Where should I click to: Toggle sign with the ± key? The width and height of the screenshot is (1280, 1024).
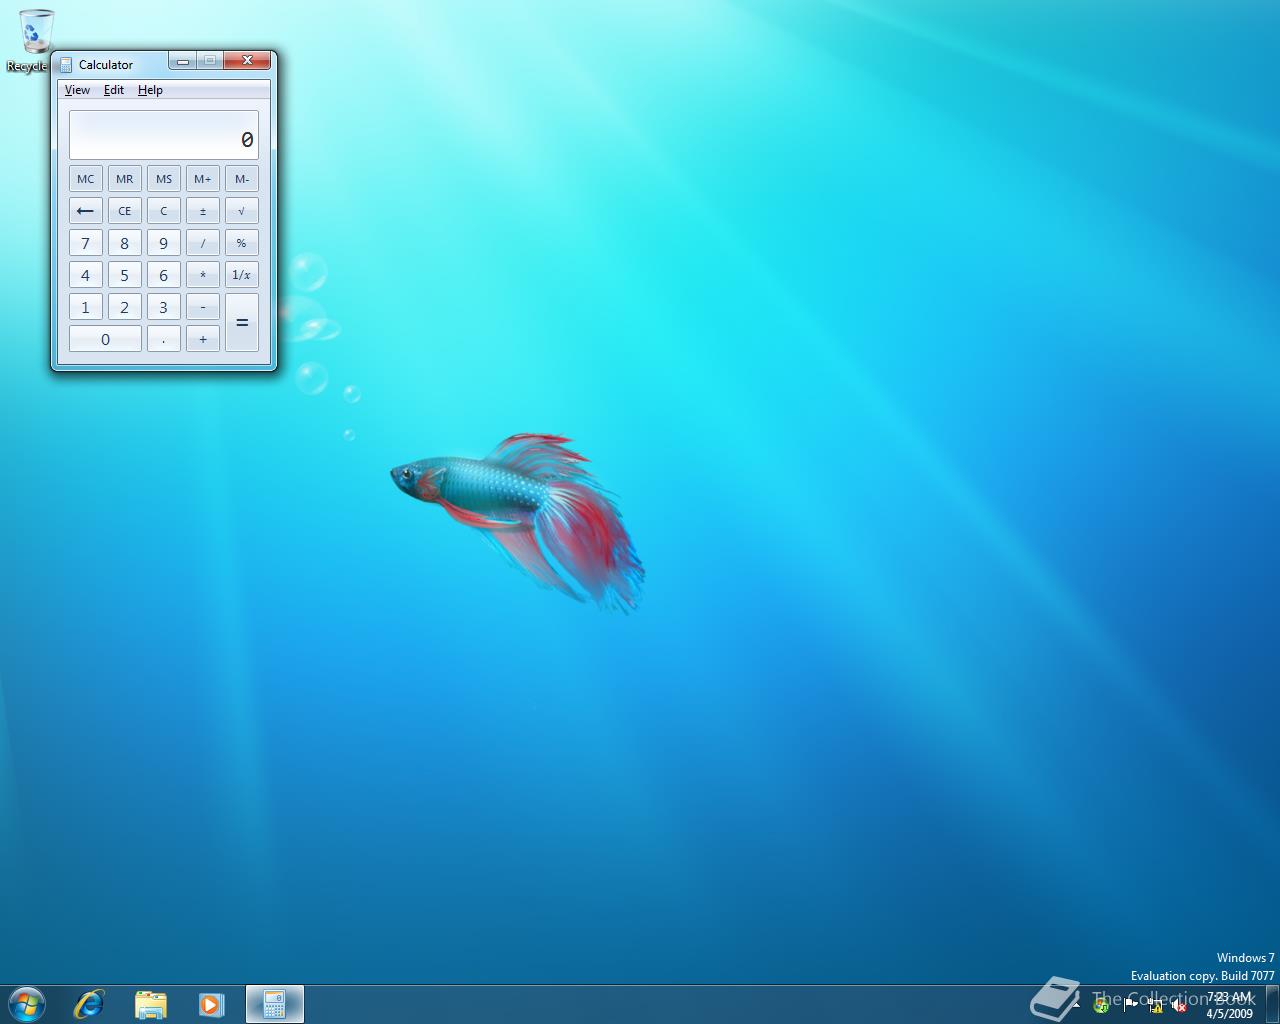(x=203, y=211)
